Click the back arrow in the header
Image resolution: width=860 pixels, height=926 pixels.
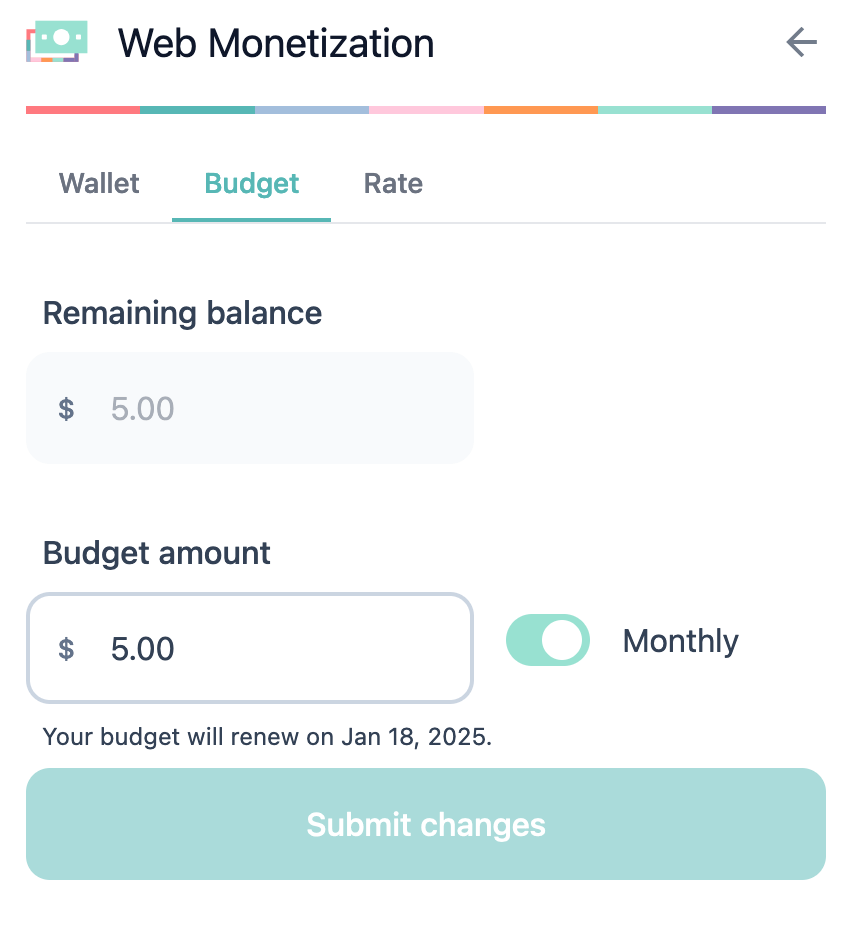(x=800, y=43)
